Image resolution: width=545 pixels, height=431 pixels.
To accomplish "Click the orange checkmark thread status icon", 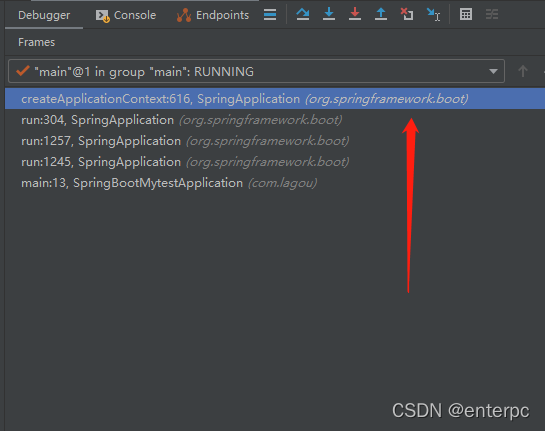I will pyautogui.click(x=23, y=71).
